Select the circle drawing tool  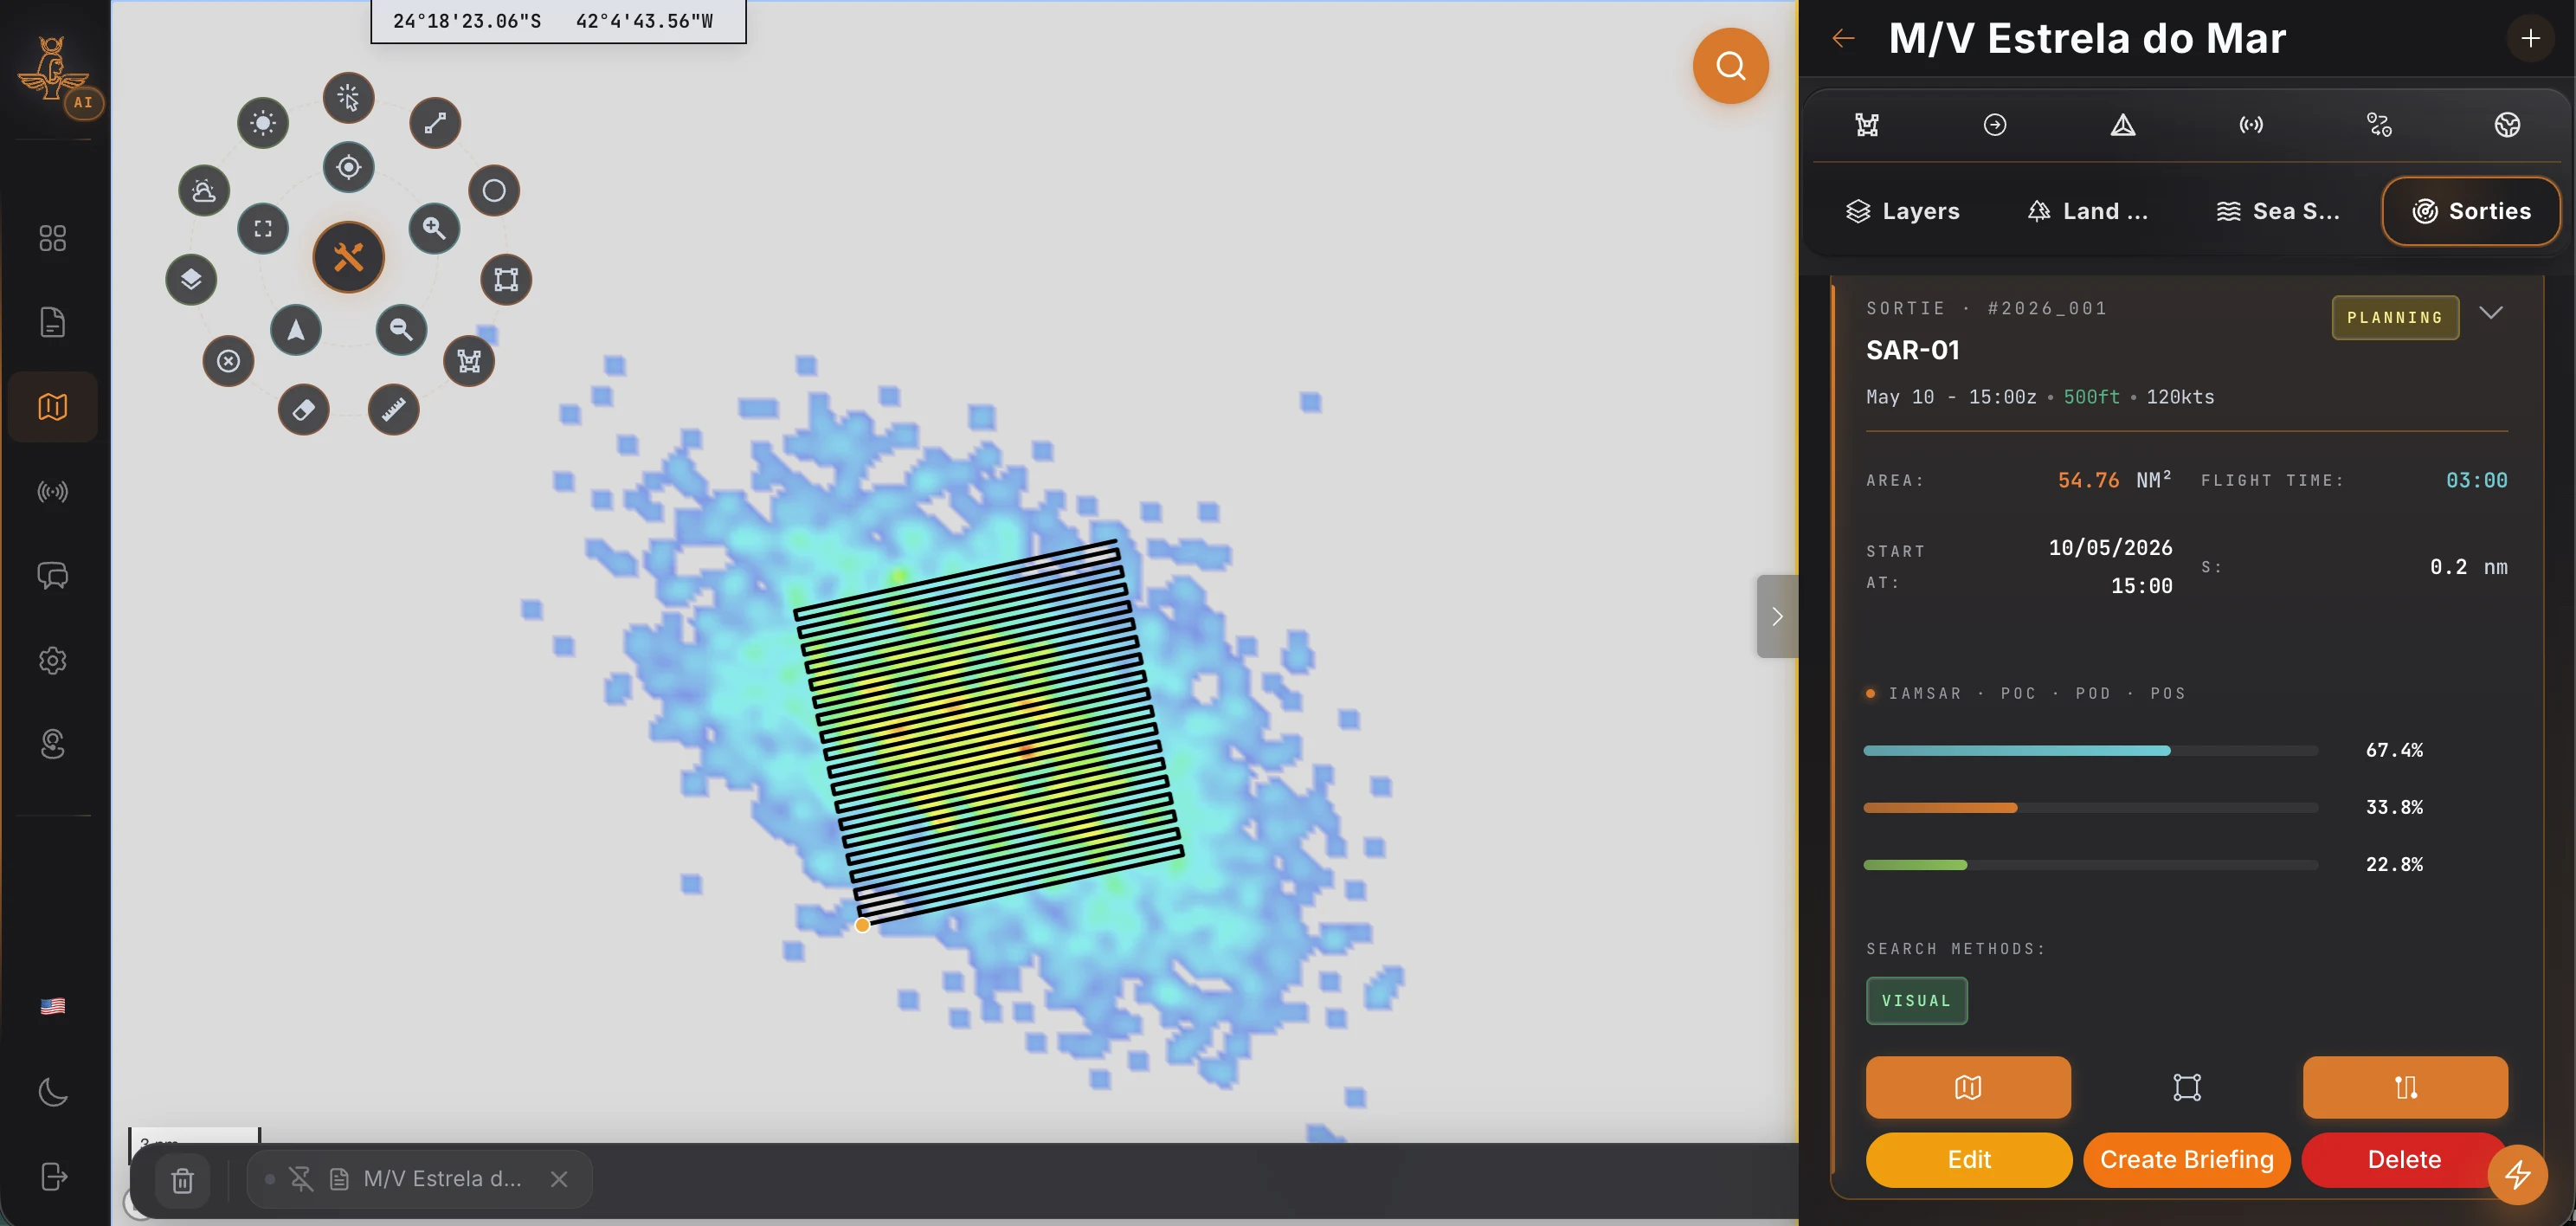[494, 190]
